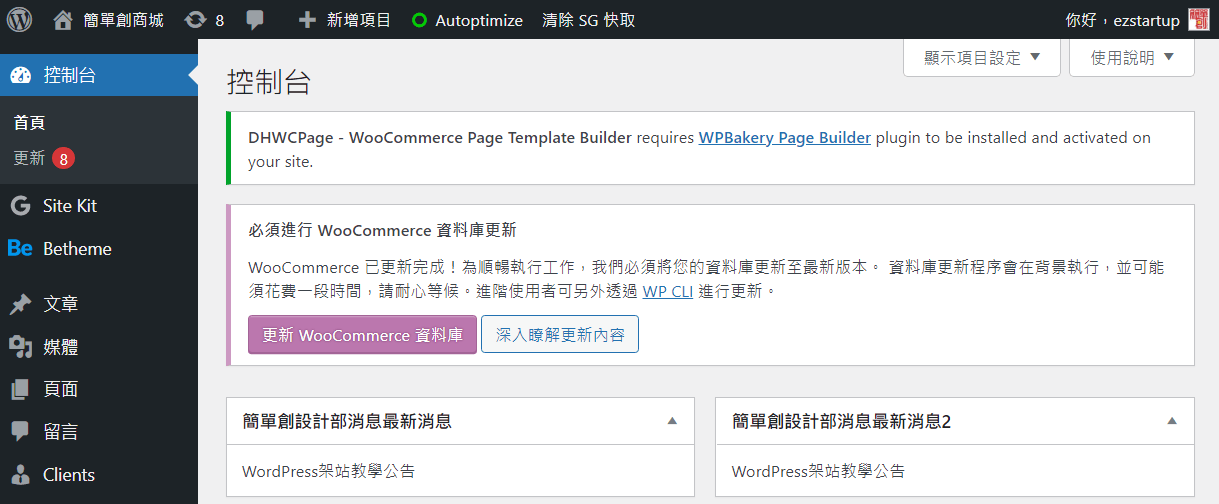Image resolution: width=1219 pixels, height=504 pixels.
Task: Open the 顯示項目設定 dropdown
Action: [x=981, y=58]
